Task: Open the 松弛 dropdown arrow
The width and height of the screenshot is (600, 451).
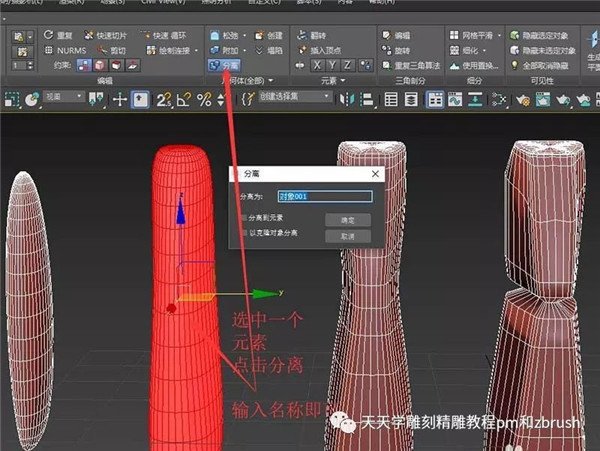Action: click(245, 36)
